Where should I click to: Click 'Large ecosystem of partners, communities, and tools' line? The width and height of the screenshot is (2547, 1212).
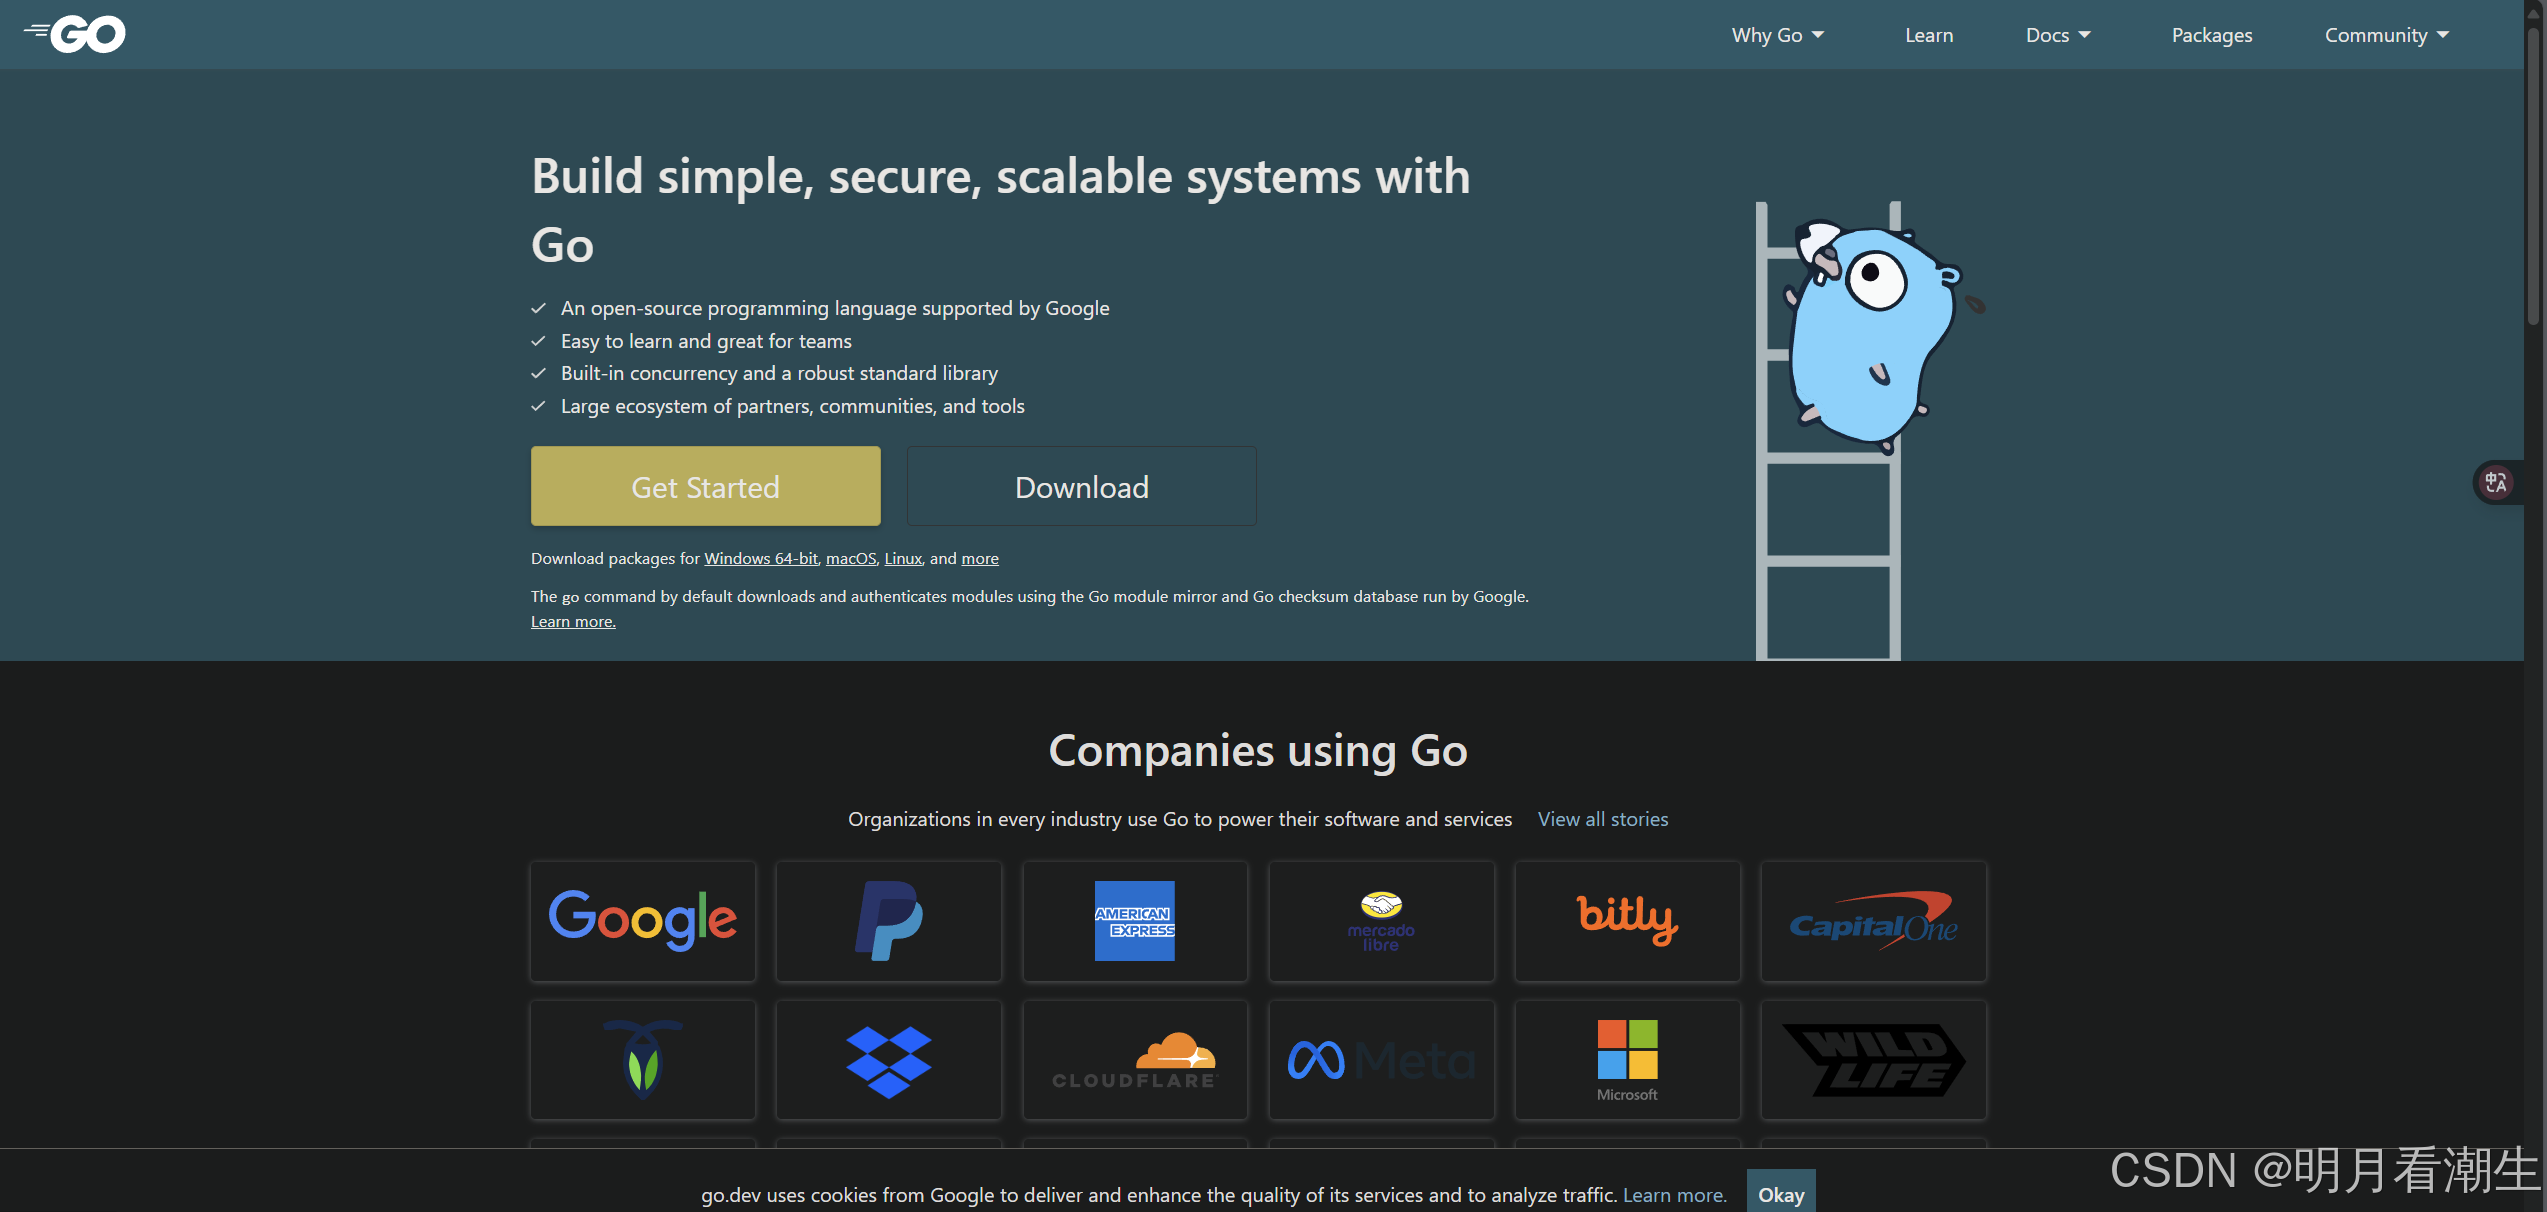[793, 406]
